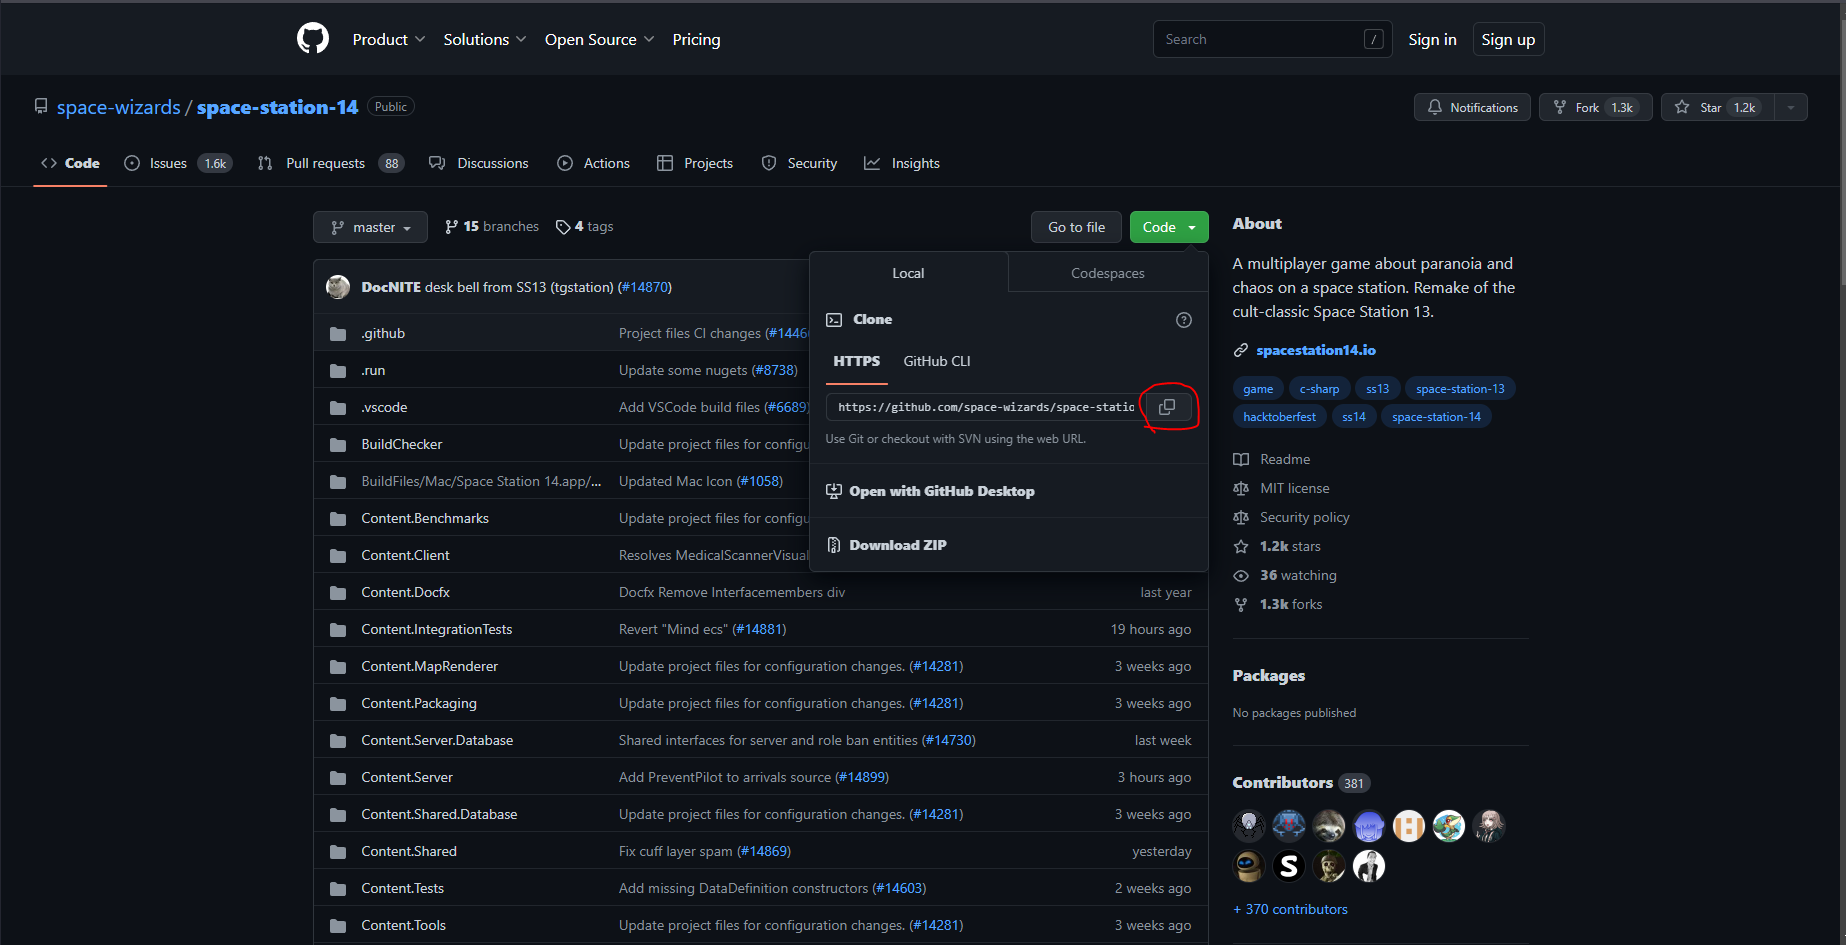Image resolution: width=1846 pixels, height=945 pixels.
Task: Click the clone help question mark icon
Action: point(1183,320)
